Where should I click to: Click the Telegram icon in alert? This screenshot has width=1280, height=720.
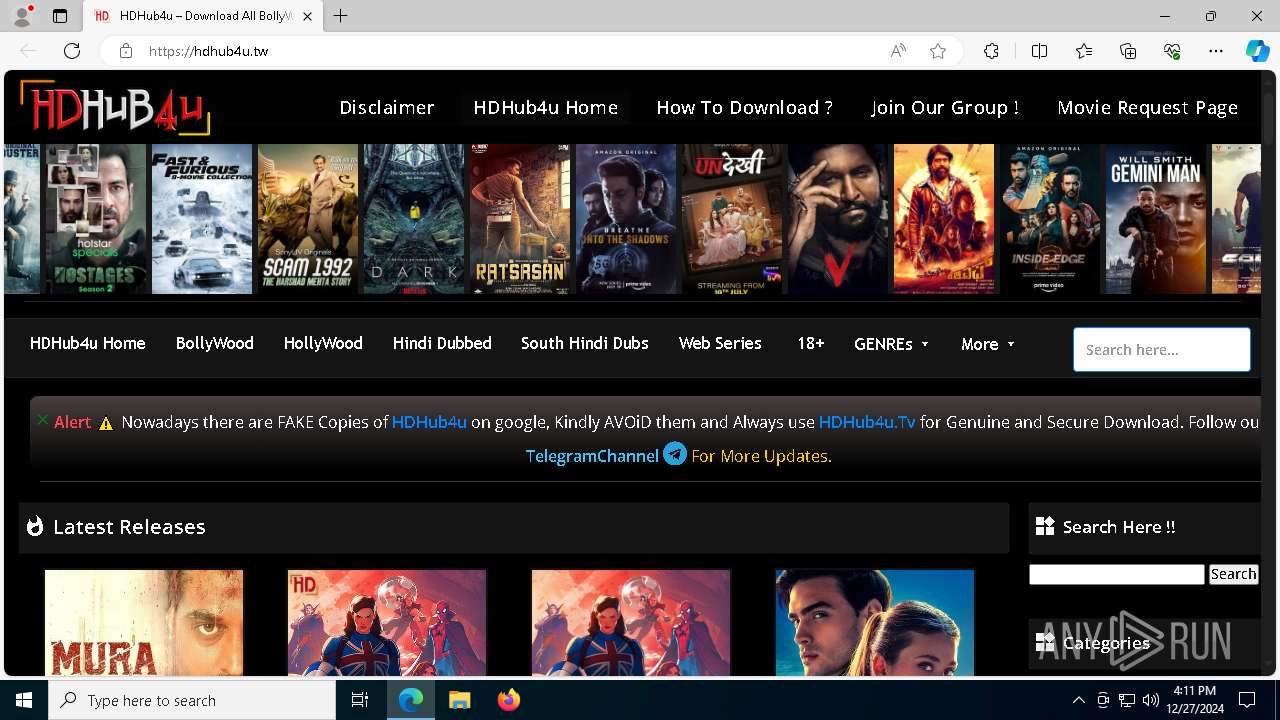[675, 454]
